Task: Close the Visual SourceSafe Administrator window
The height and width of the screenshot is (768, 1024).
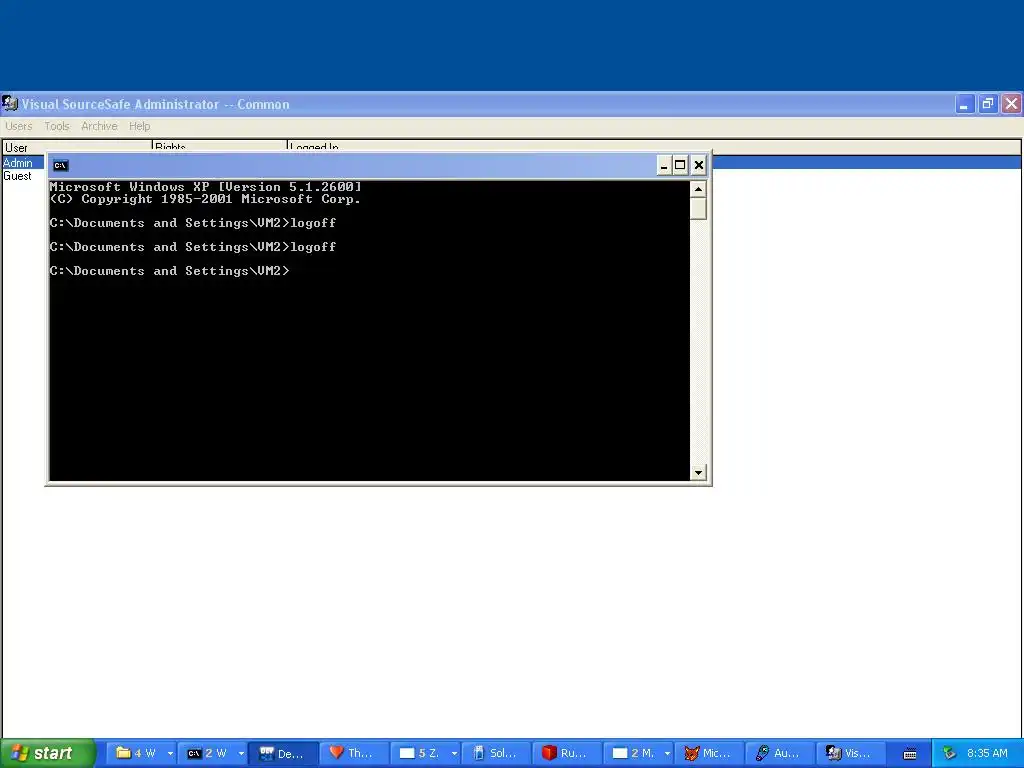Action: tap(1012, 104)
